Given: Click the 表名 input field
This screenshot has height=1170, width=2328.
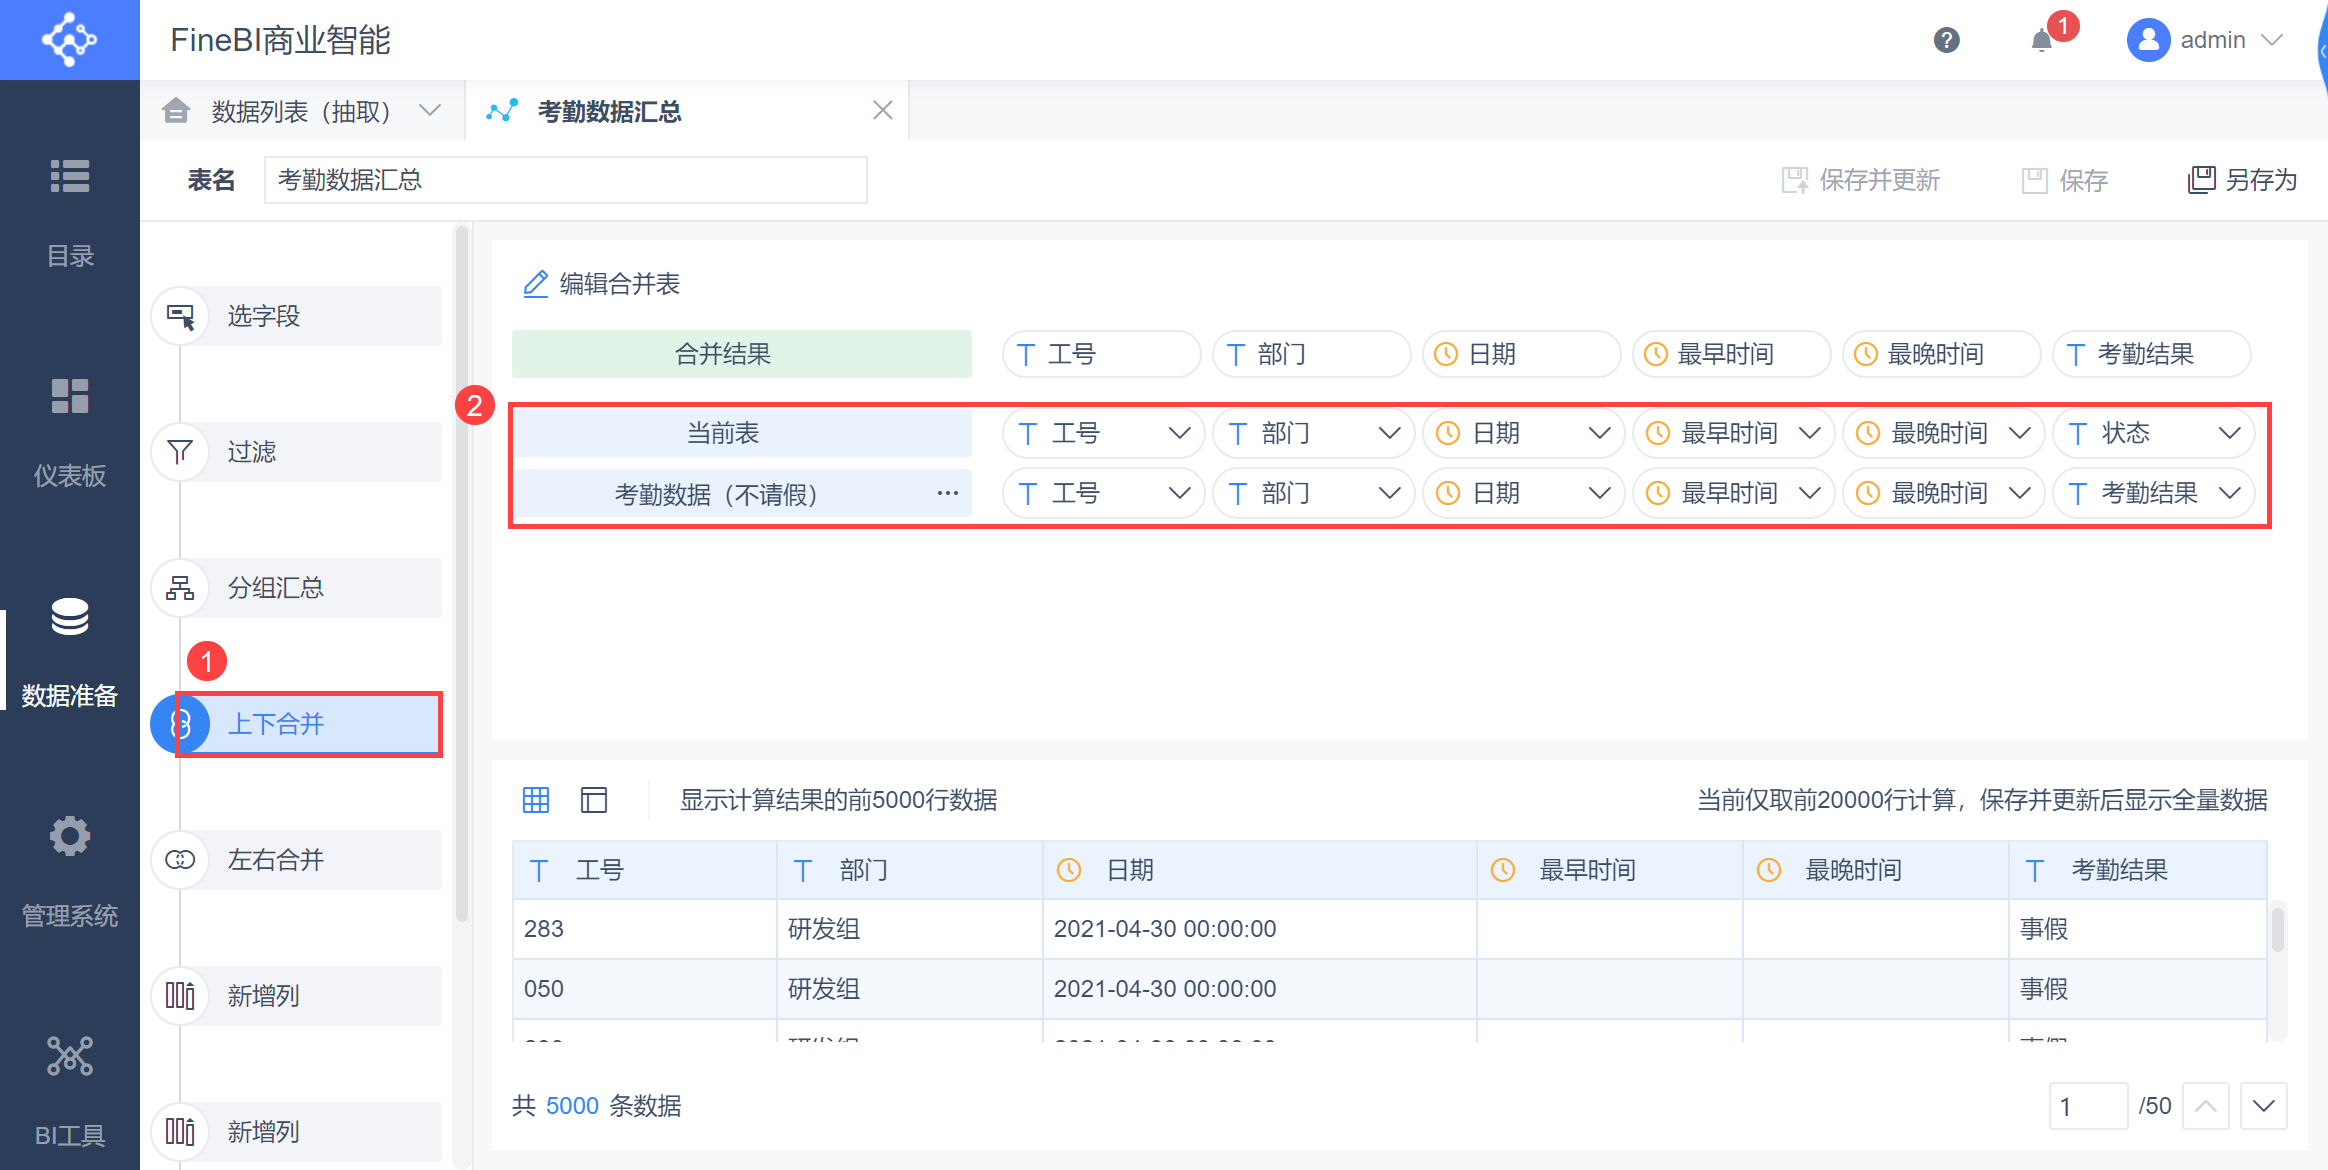Looking at the screenshot, I should [565, 180].
